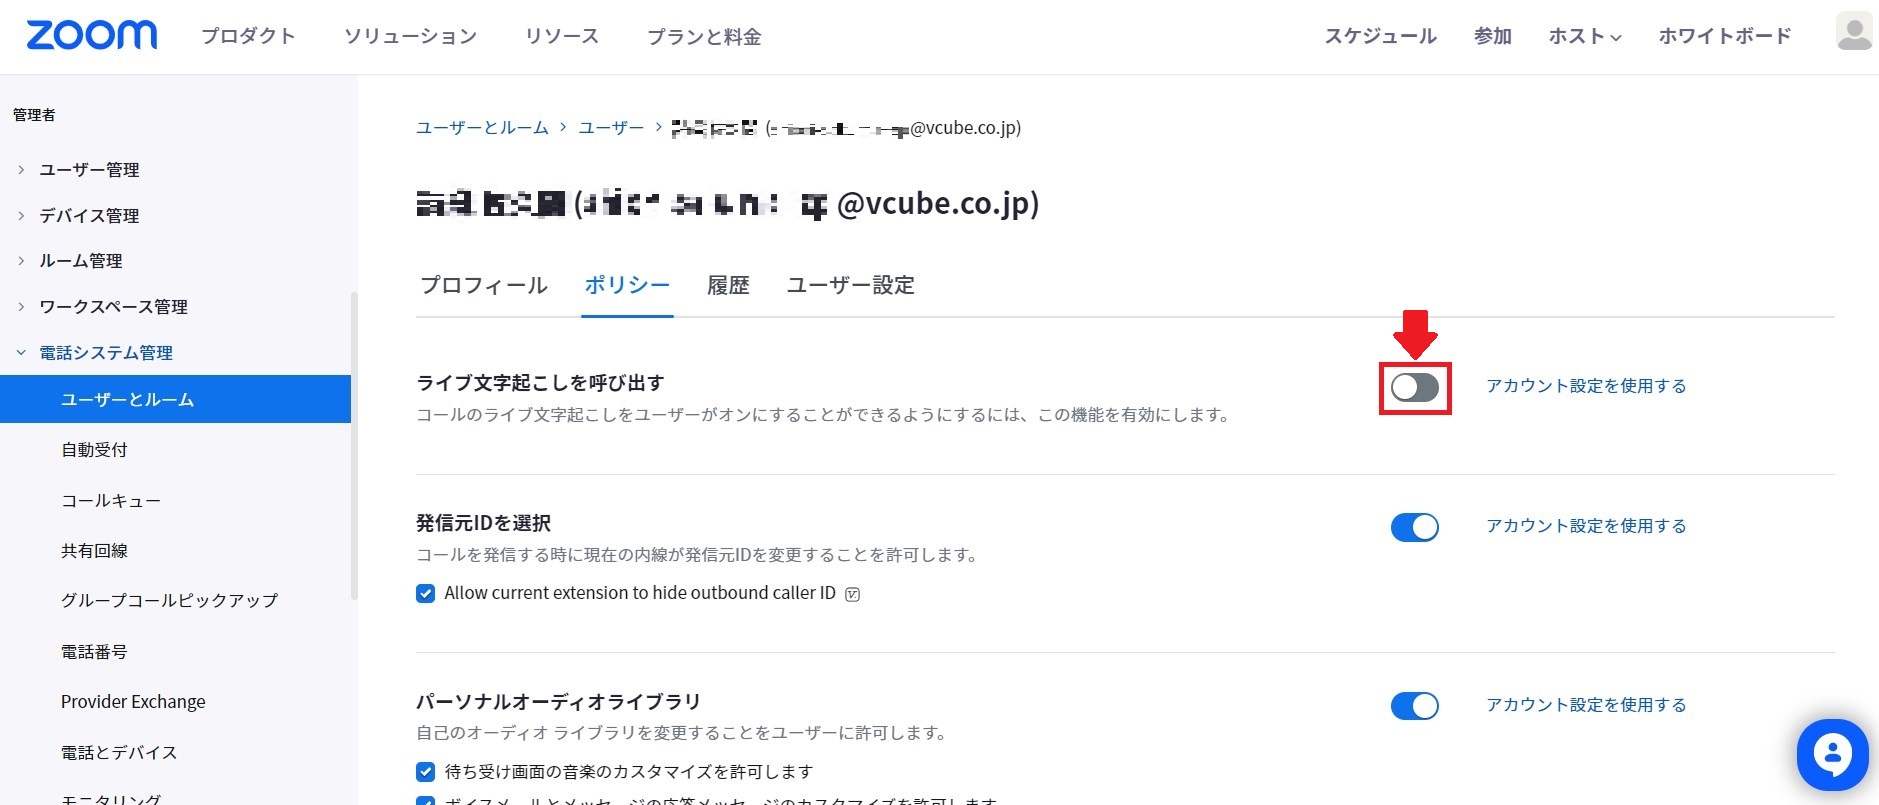The width and height of the screenshot is (1879, 805).
Task: Turn off パーソナルオーディオライブラリ toggle
Action: point(1414,706)
